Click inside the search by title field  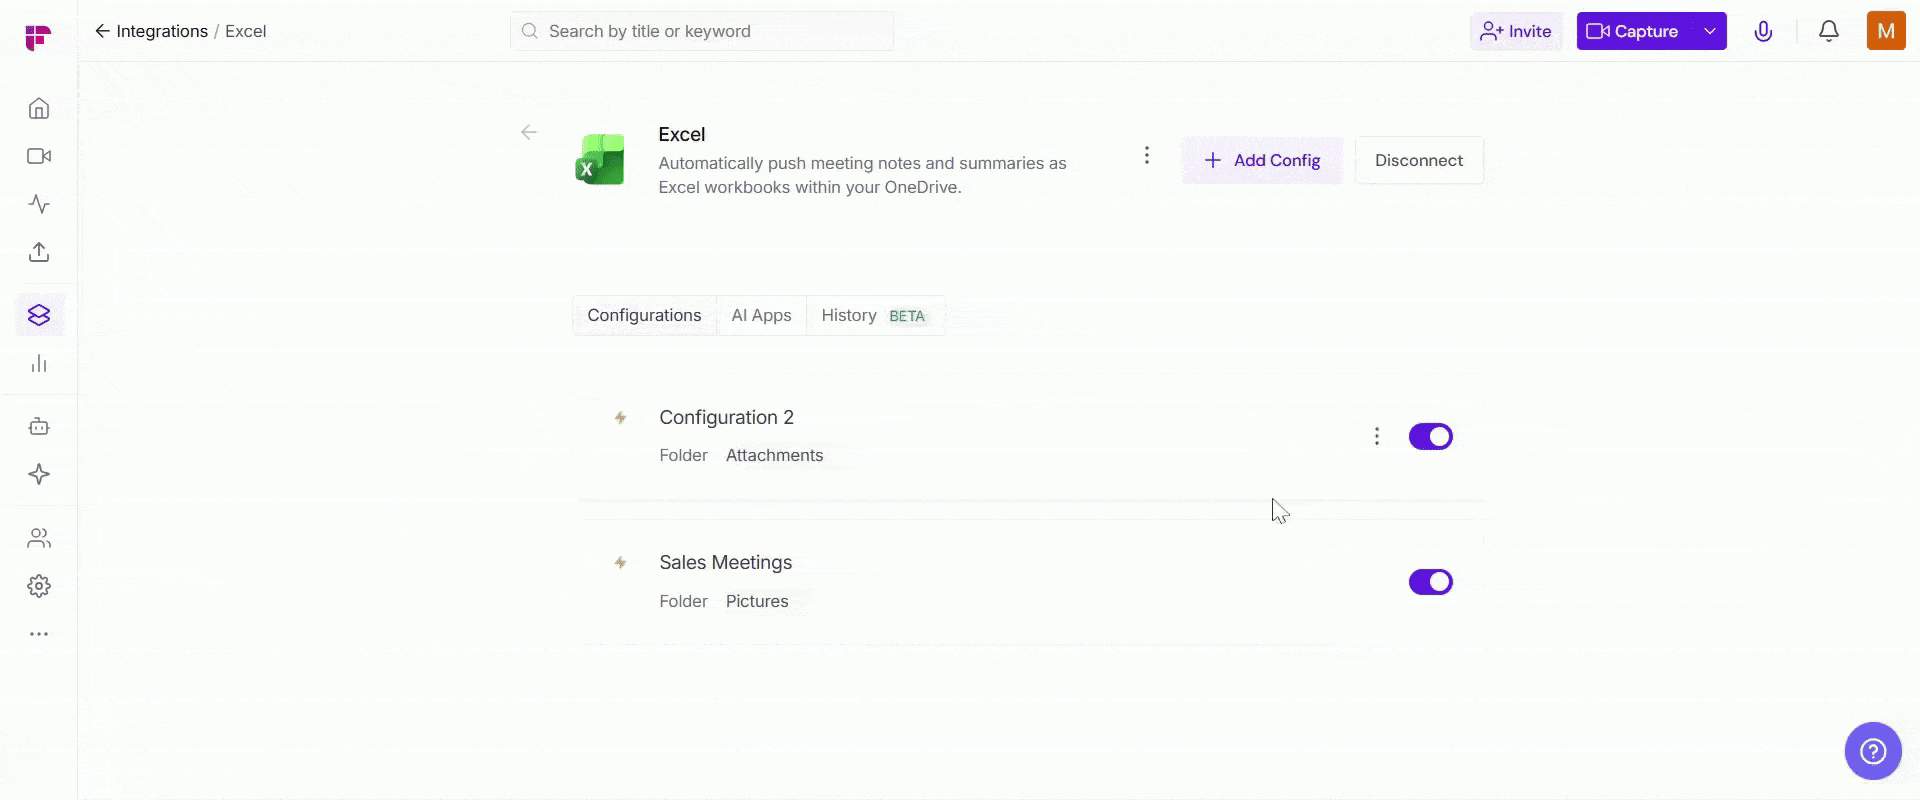tap(700, 31)
